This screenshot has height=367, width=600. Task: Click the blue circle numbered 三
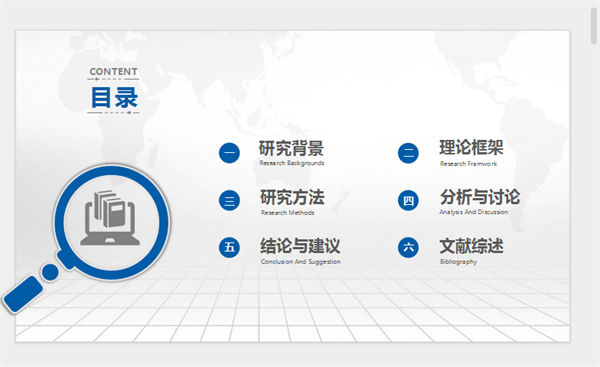(229, 201)
